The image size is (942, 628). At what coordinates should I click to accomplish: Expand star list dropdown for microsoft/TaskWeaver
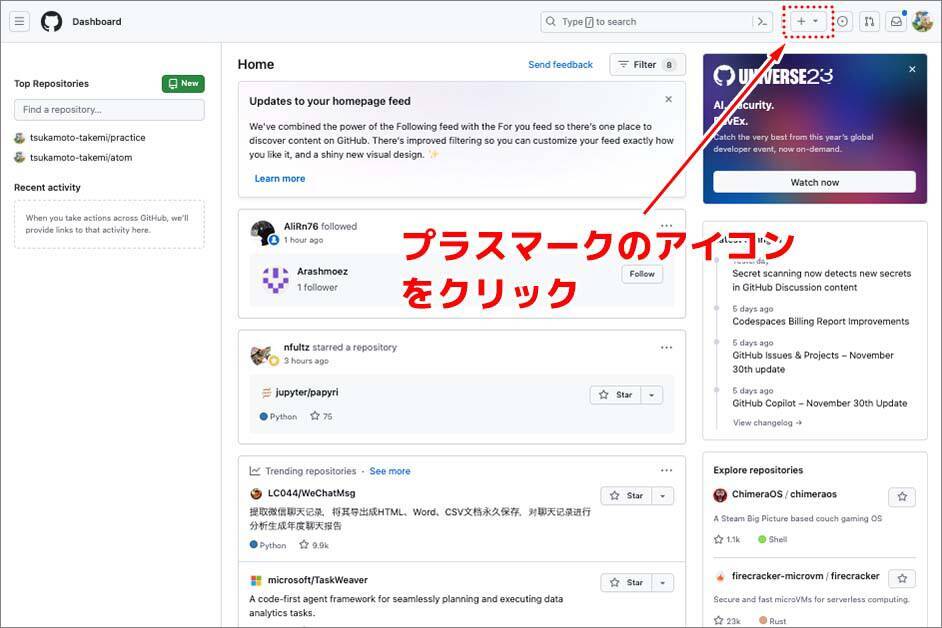(663, 582)
